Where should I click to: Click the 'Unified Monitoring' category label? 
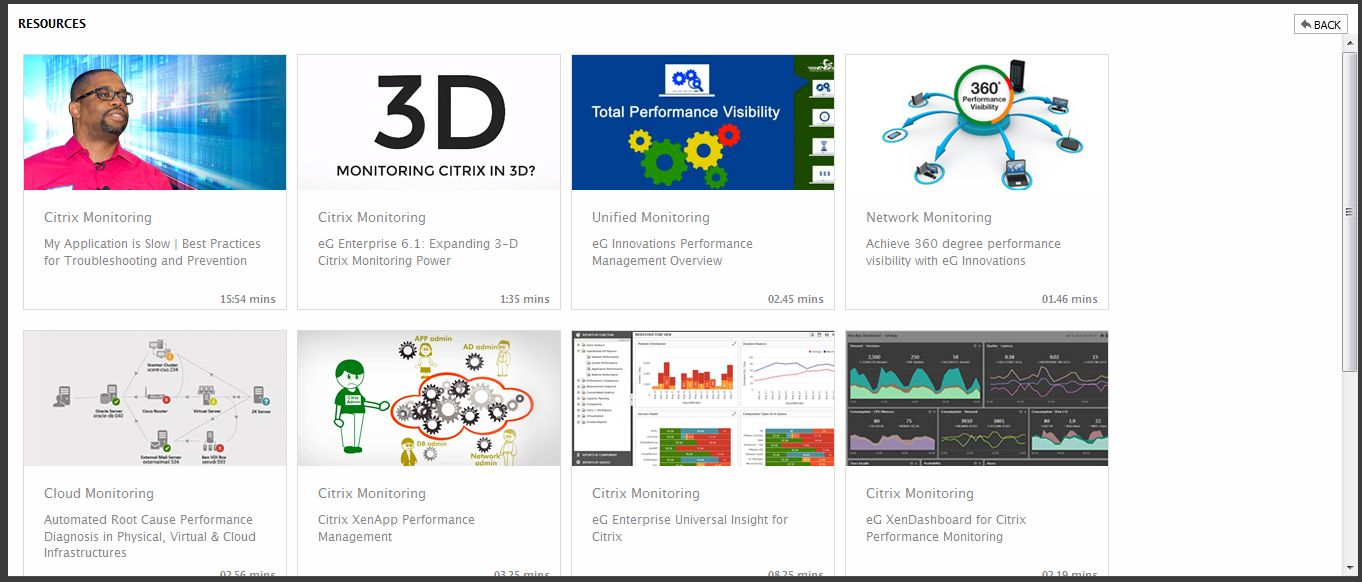point(651,217)
